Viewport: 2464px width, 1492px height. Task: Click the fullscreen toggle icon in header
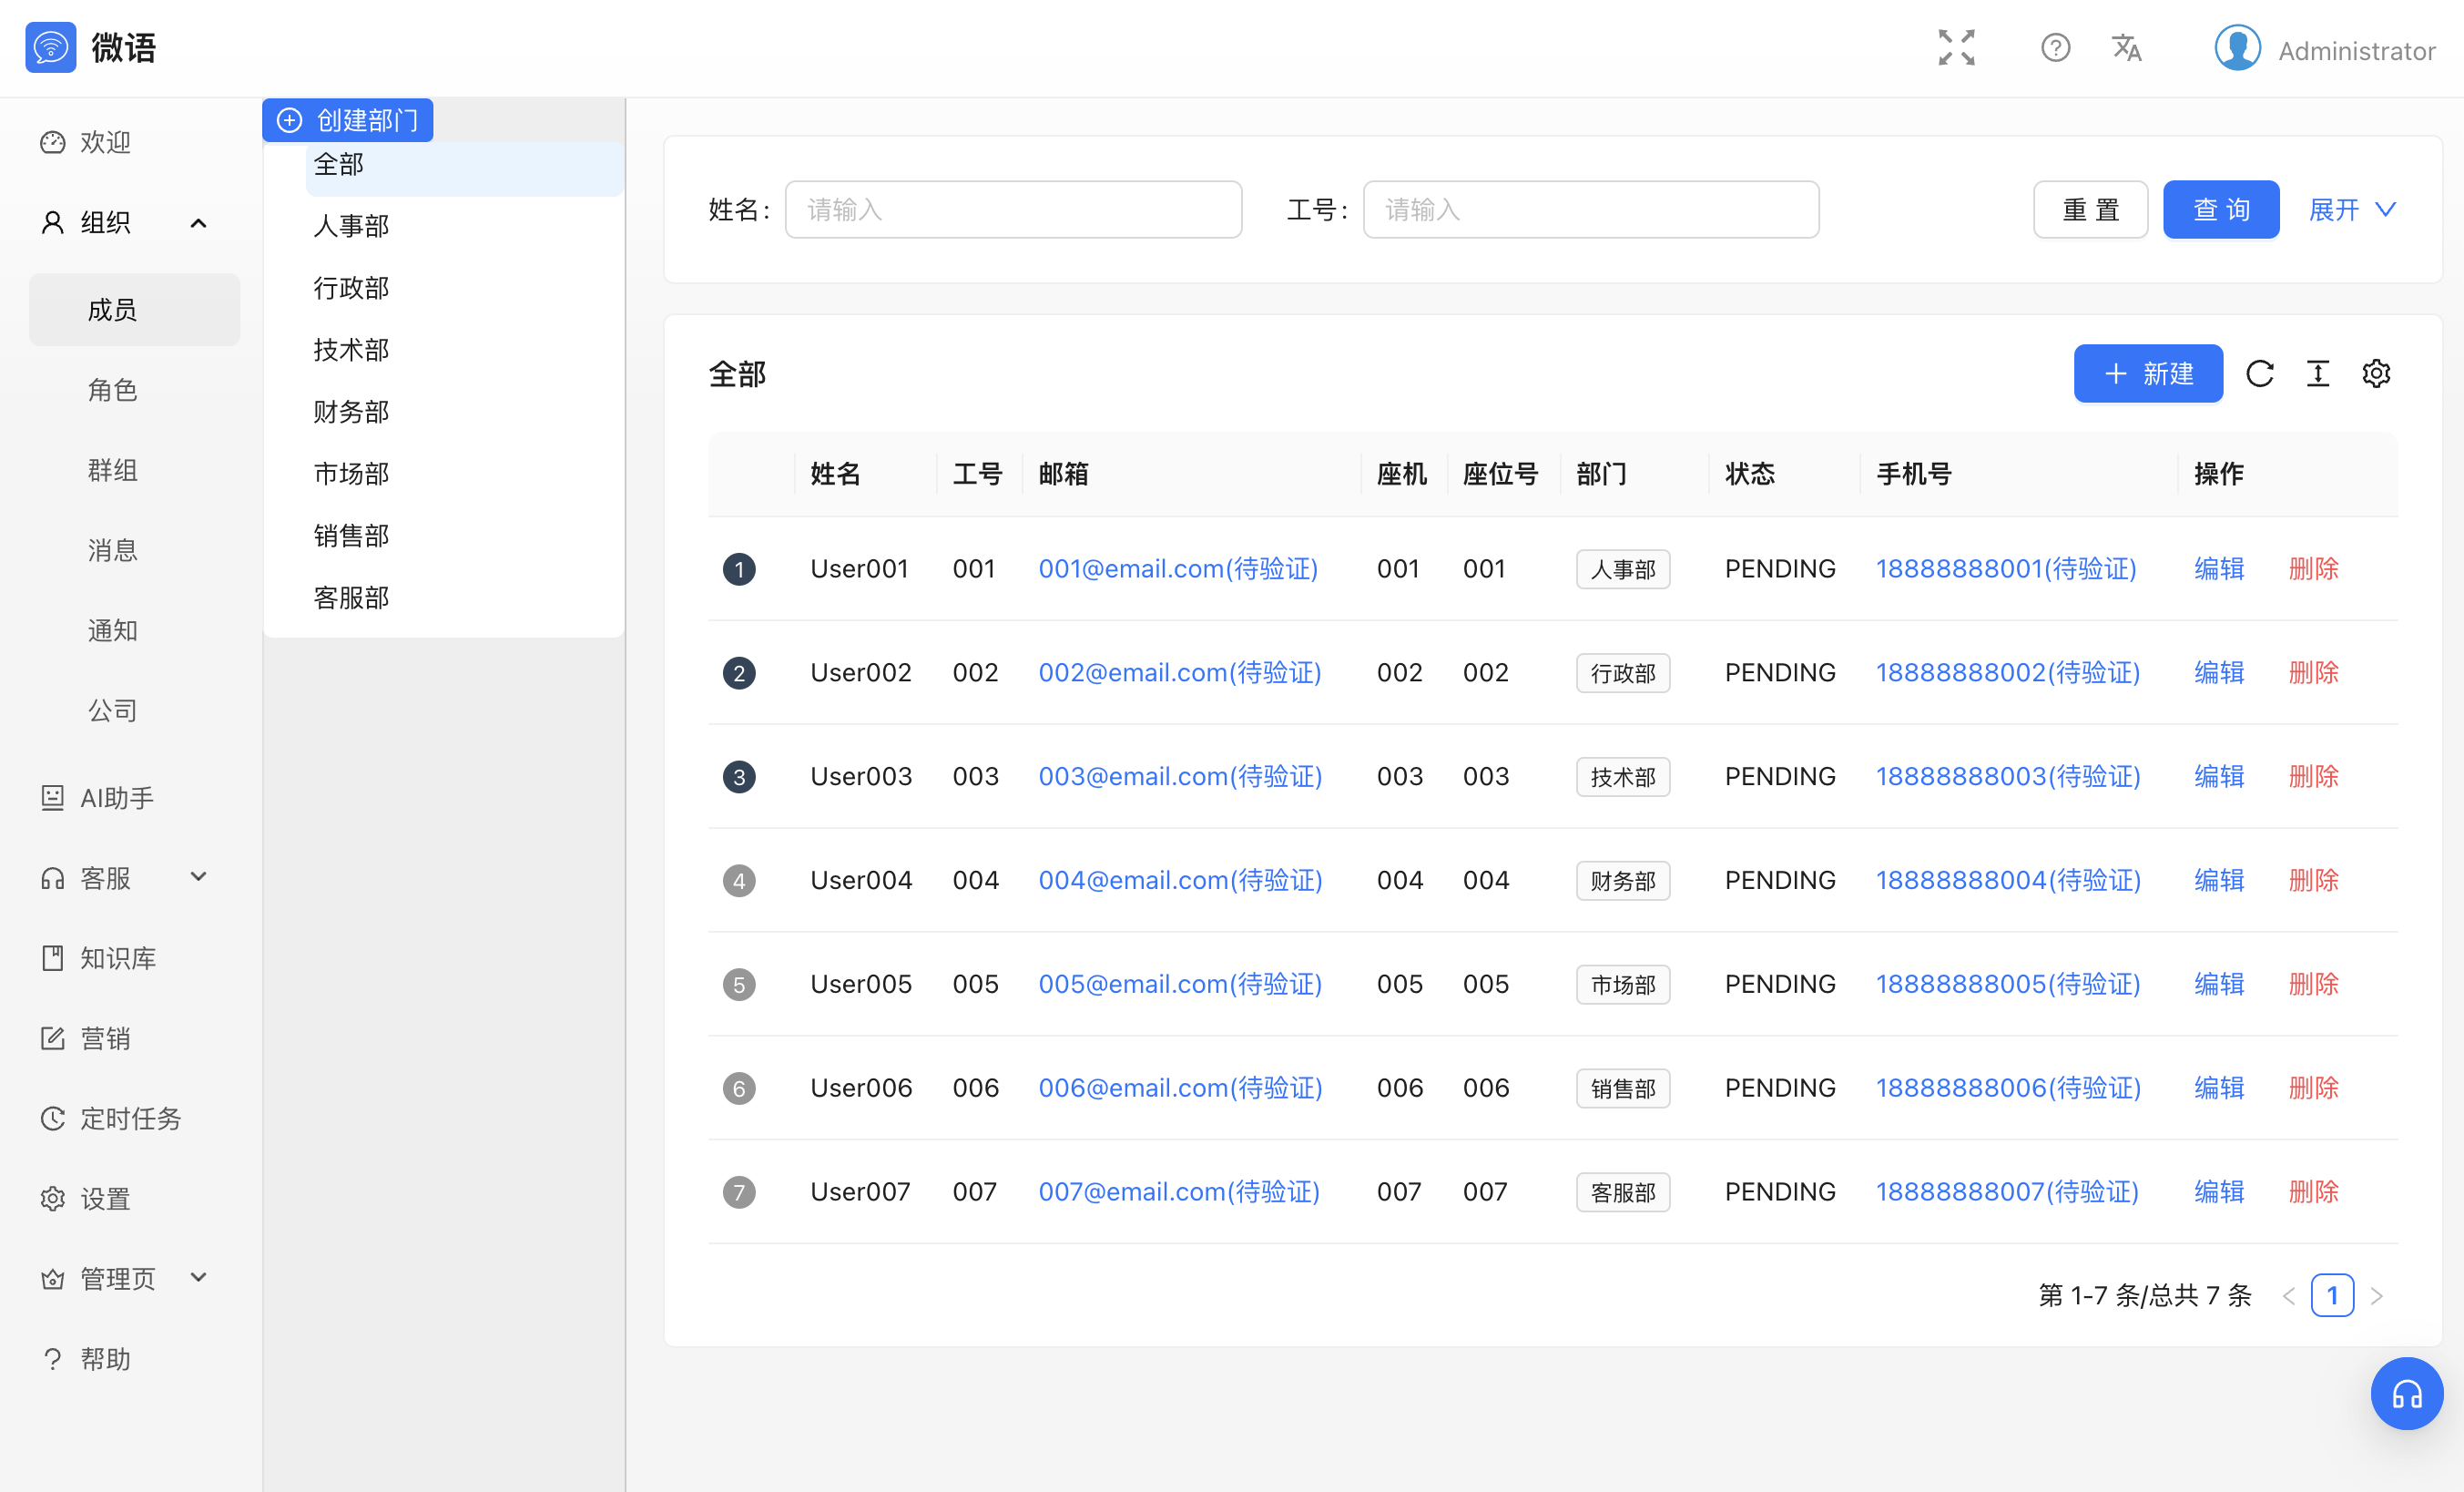tap(1956, 47)
